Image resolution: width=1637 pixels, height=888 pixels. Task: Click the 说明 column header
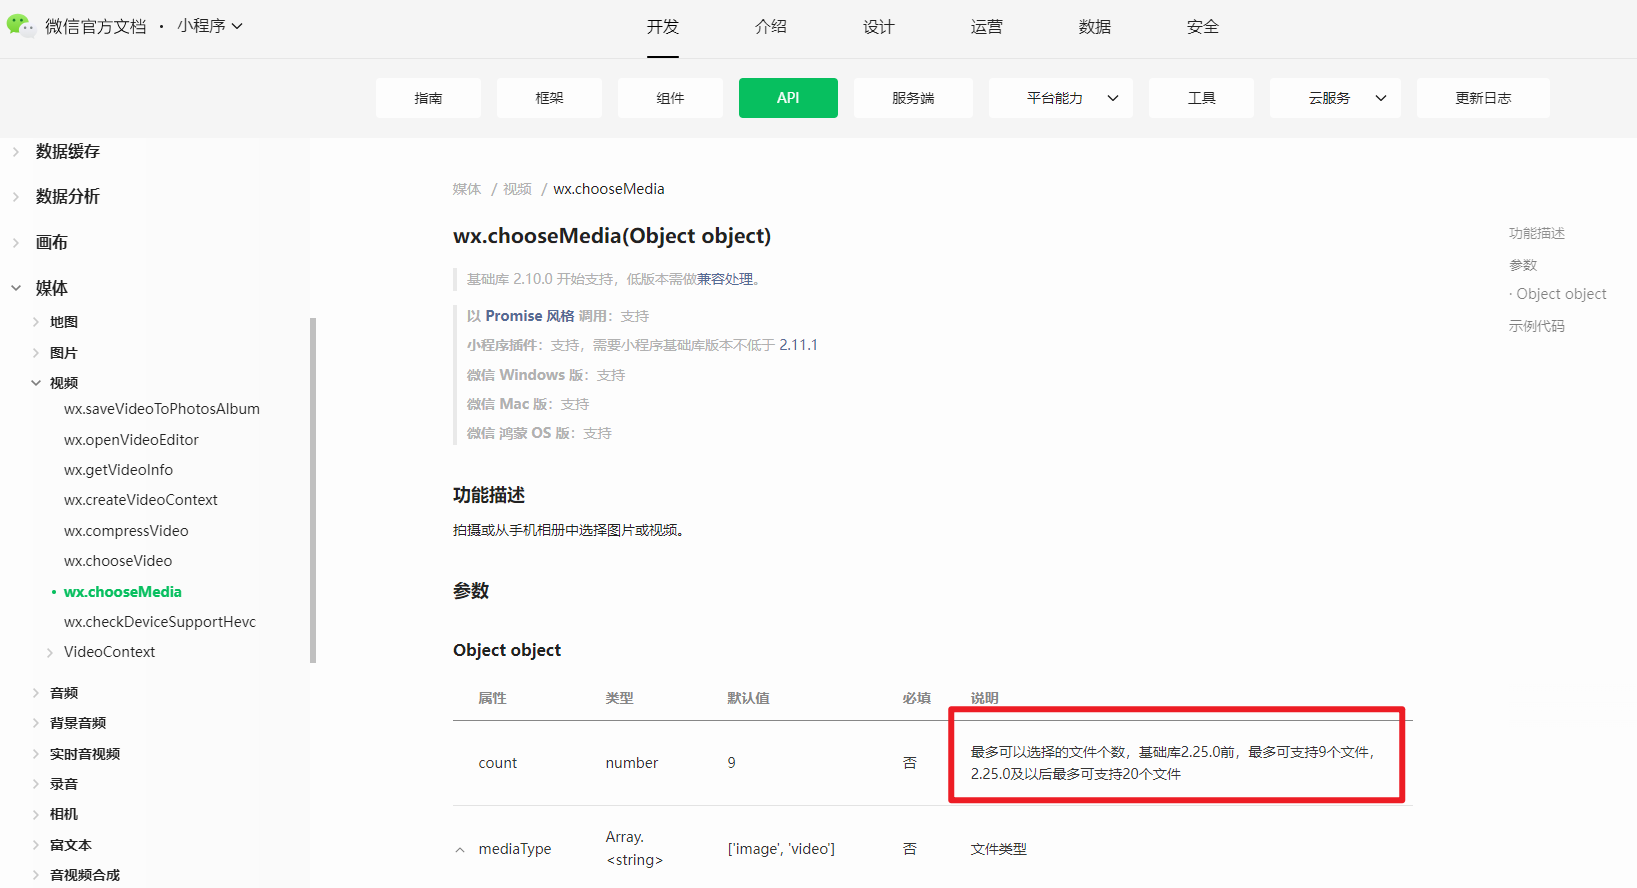tap(985, 698)
